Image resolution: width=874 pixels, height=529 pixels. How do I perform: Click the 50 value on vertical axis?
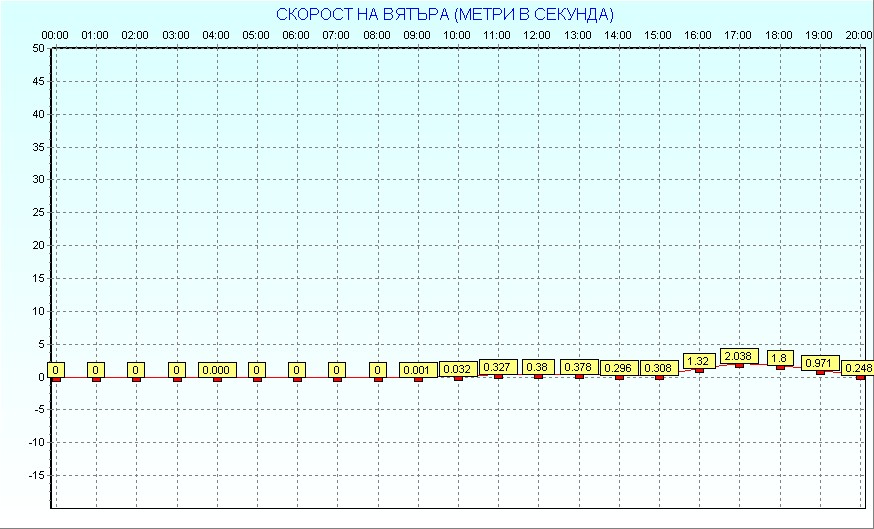[x=38, y=48]
